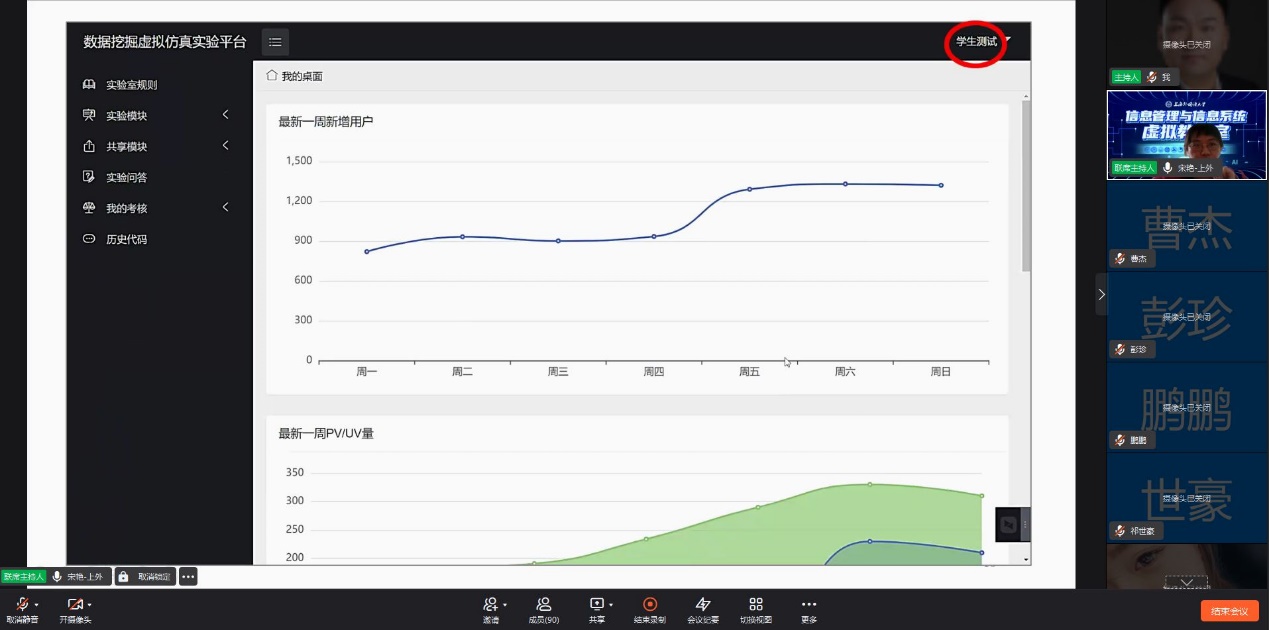Open the 邀请 invite icon

click(x=490, y=604)
